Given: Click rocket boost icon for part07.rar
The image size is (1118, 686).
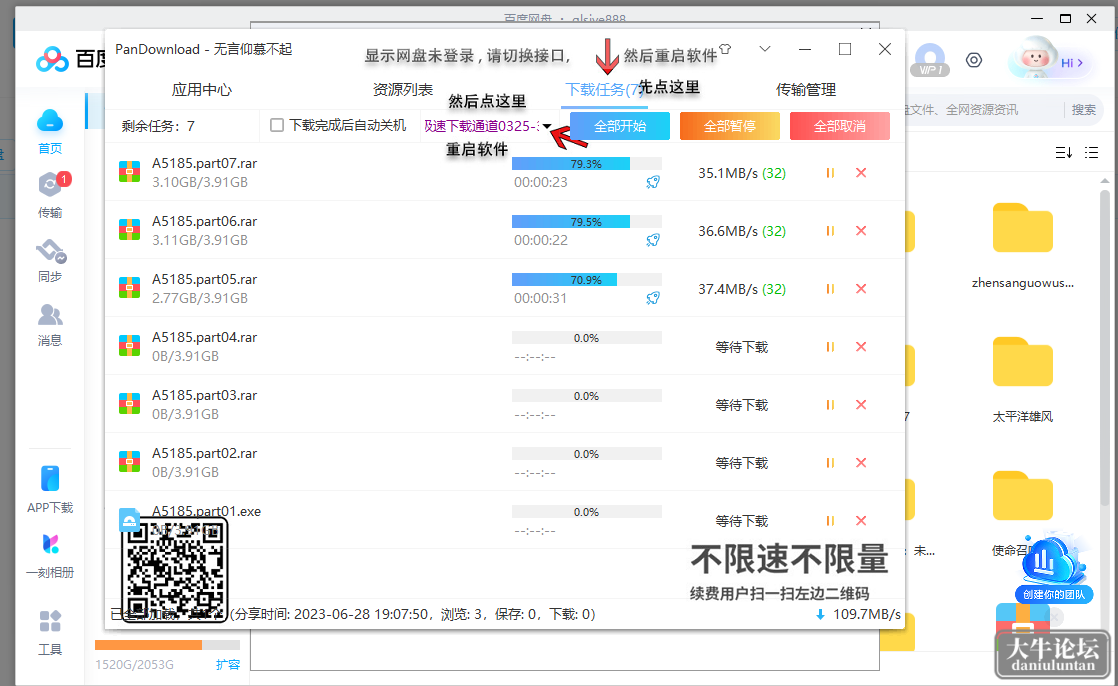Looking at the screenshot, I should [x=653, y=183].
